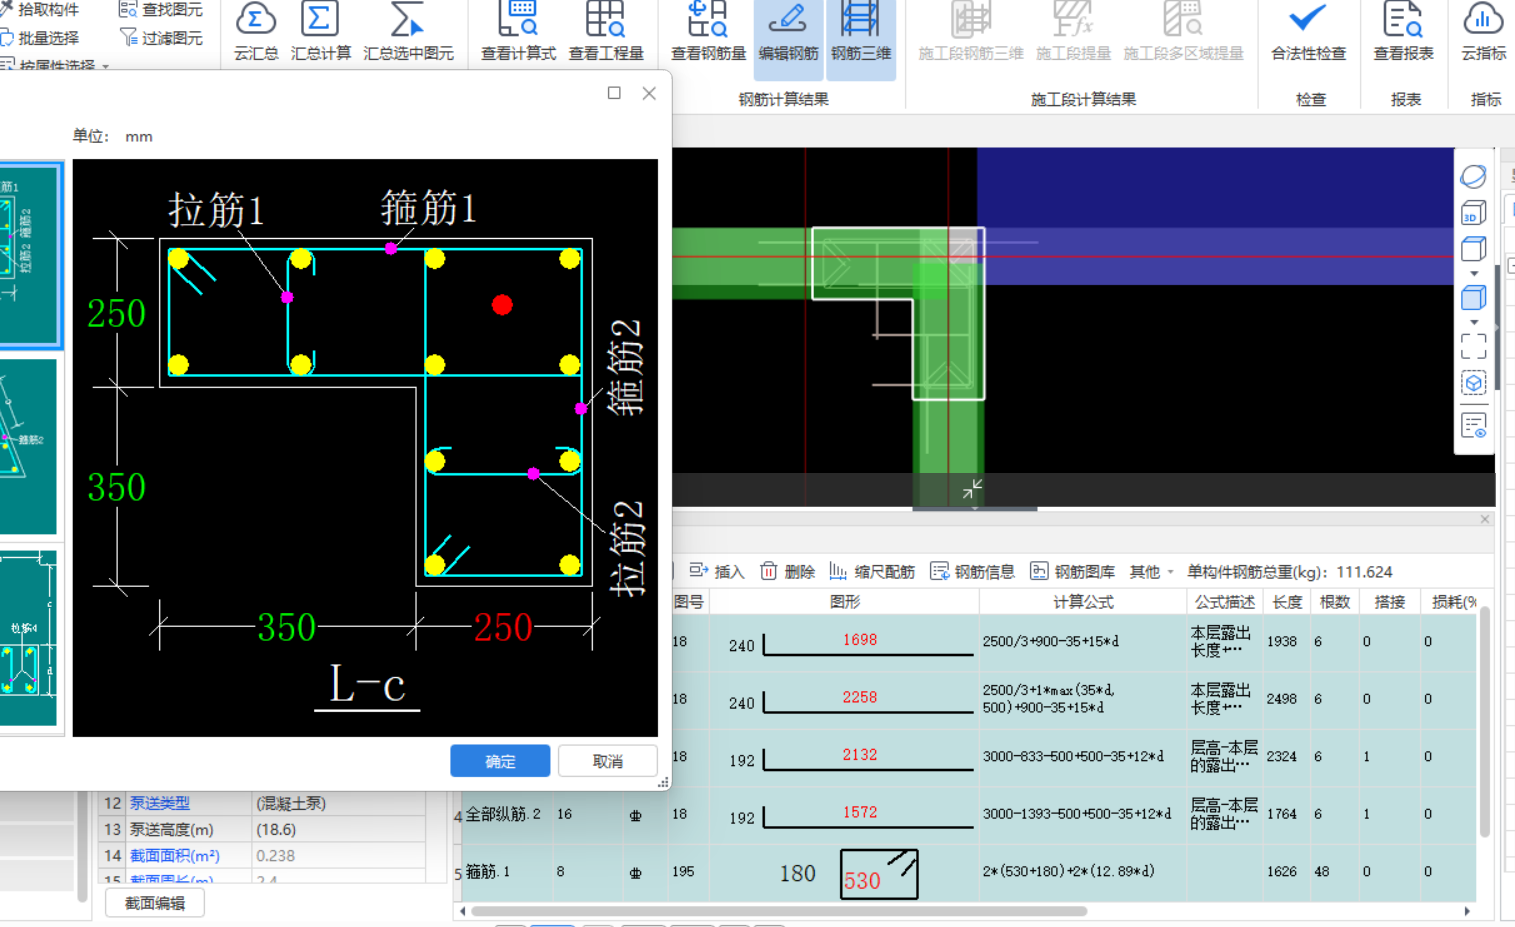Click the stirrup formula 2*(530+180)+2*(12.89*d)
This screenshot has width=1515, height=927.
pos(1083,871)
